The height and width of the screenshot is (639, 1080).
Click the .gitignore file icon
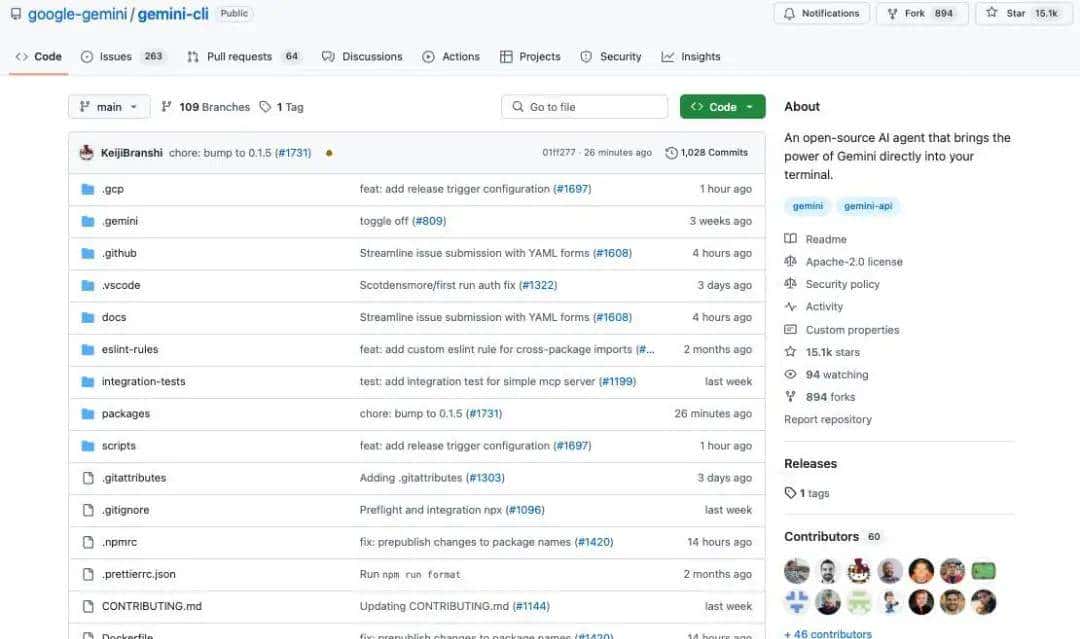click(87, 510)
